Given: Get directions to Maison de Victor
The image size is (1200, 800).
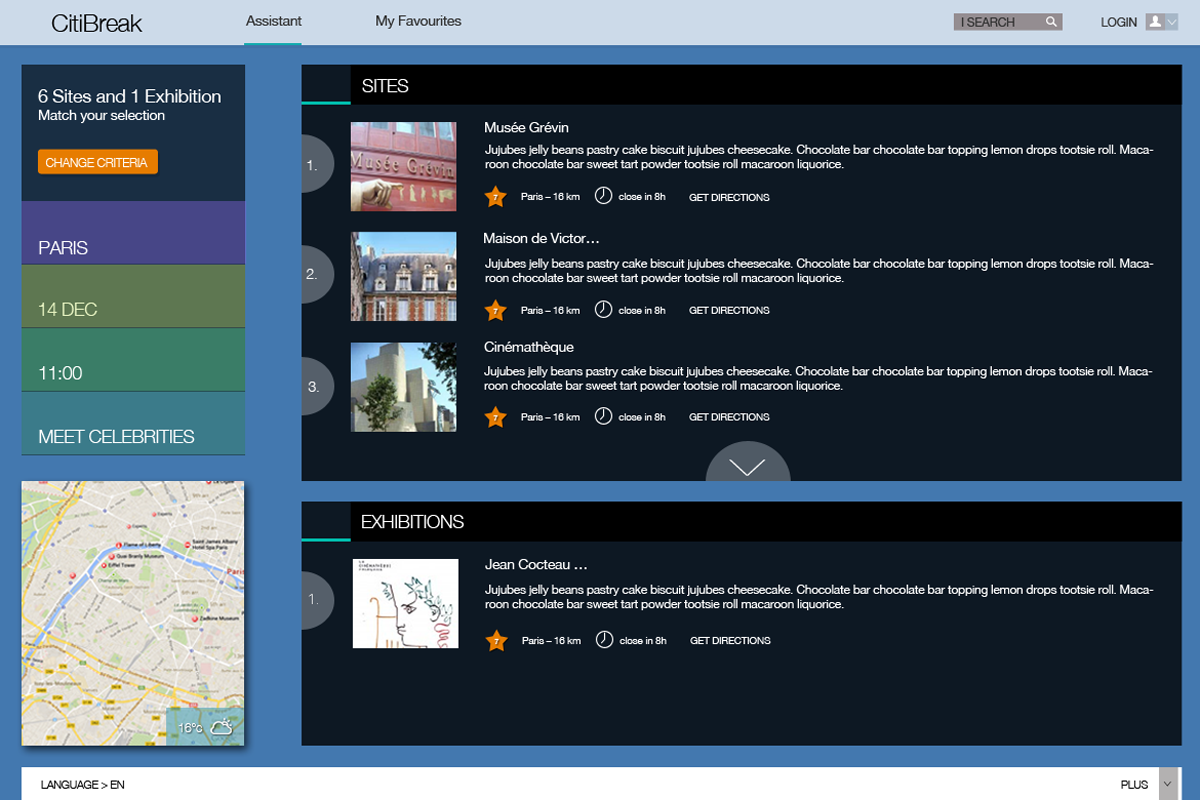Looking at the screenshot, I should coord(729,310).
